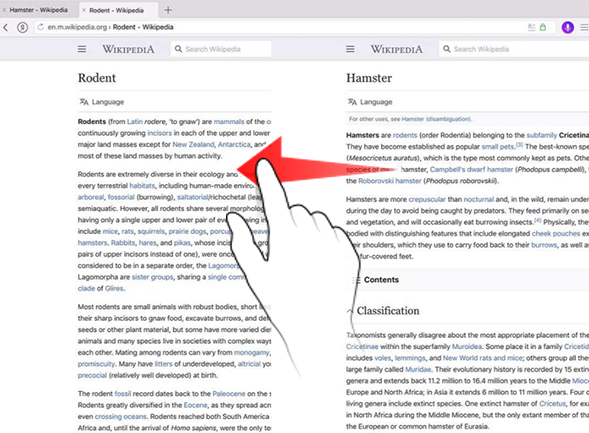Click the purple download arrow button
This screenshot has width=589, height=433.
(x=568, y=27)
